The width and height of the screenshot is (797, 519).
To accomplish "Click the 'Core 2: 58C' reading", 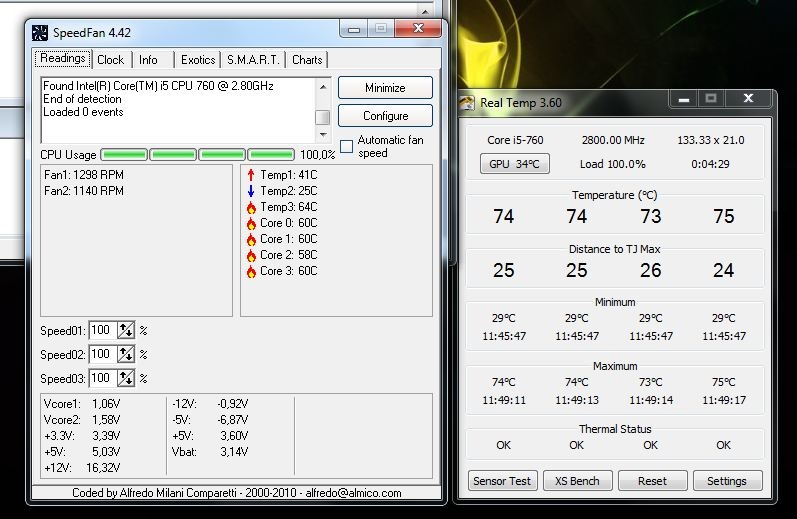I will (x=289, y=255).
